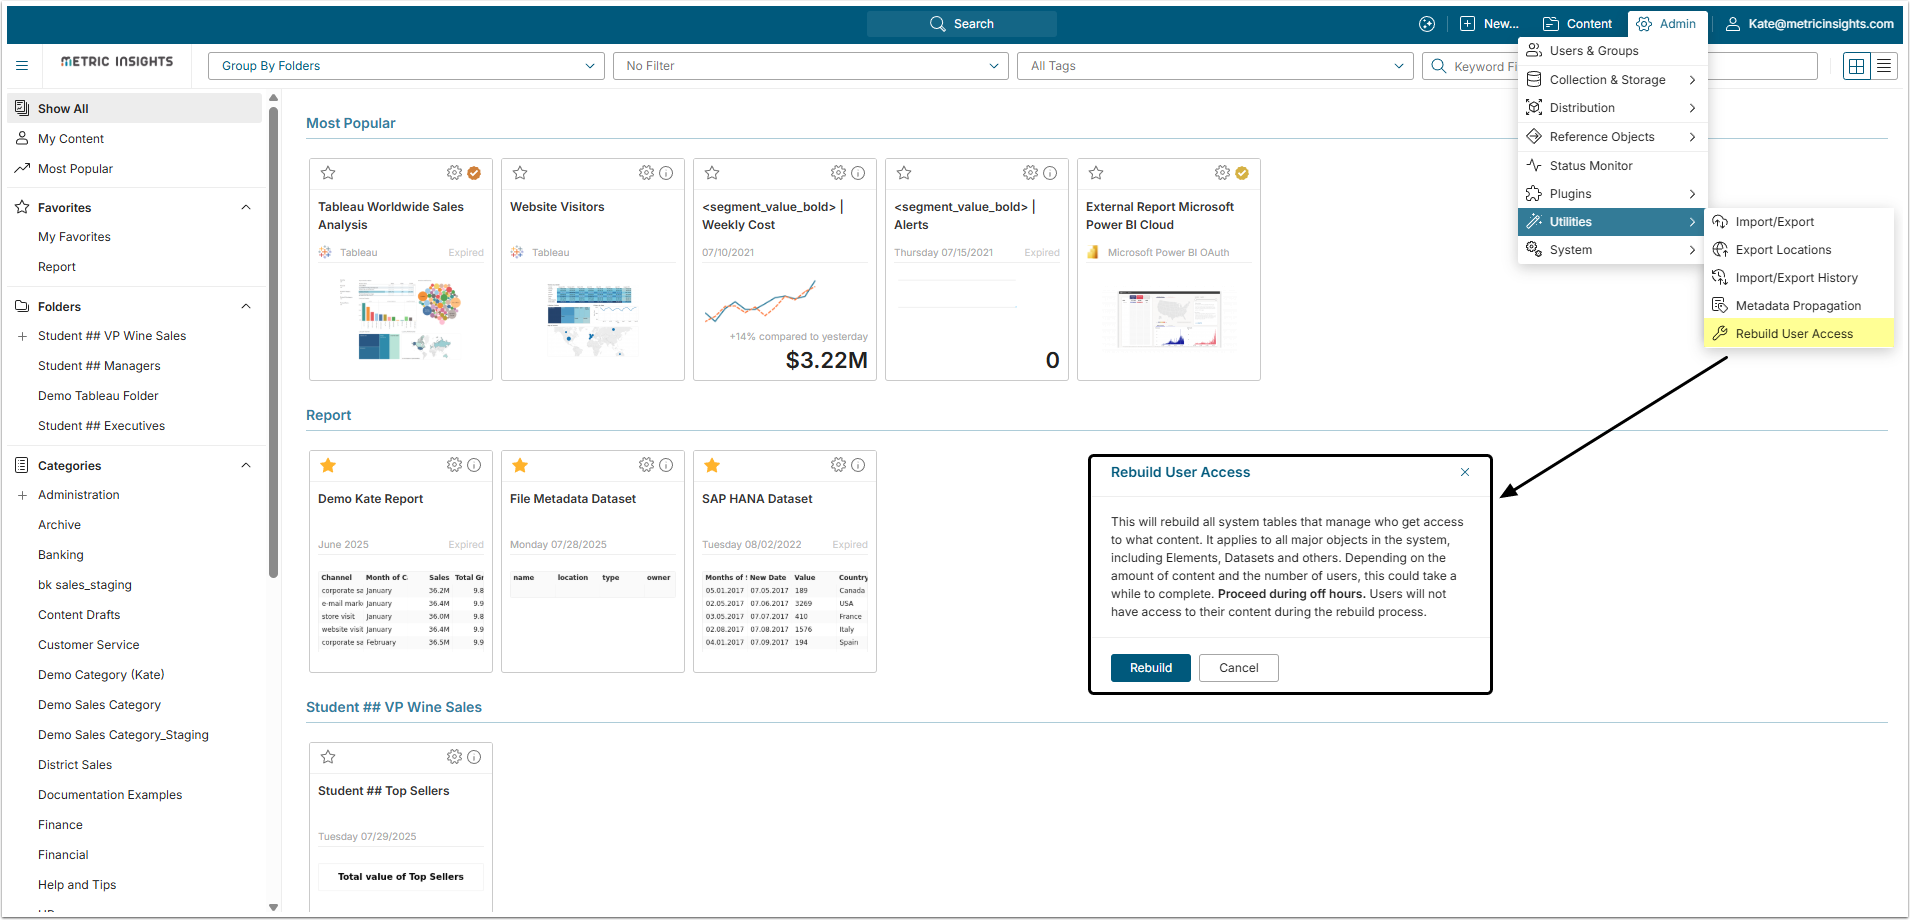Open the Tableau Worldwide Sales Analysis thumbnail
This screenshot has width=1910, height=920.
(400, 320)
